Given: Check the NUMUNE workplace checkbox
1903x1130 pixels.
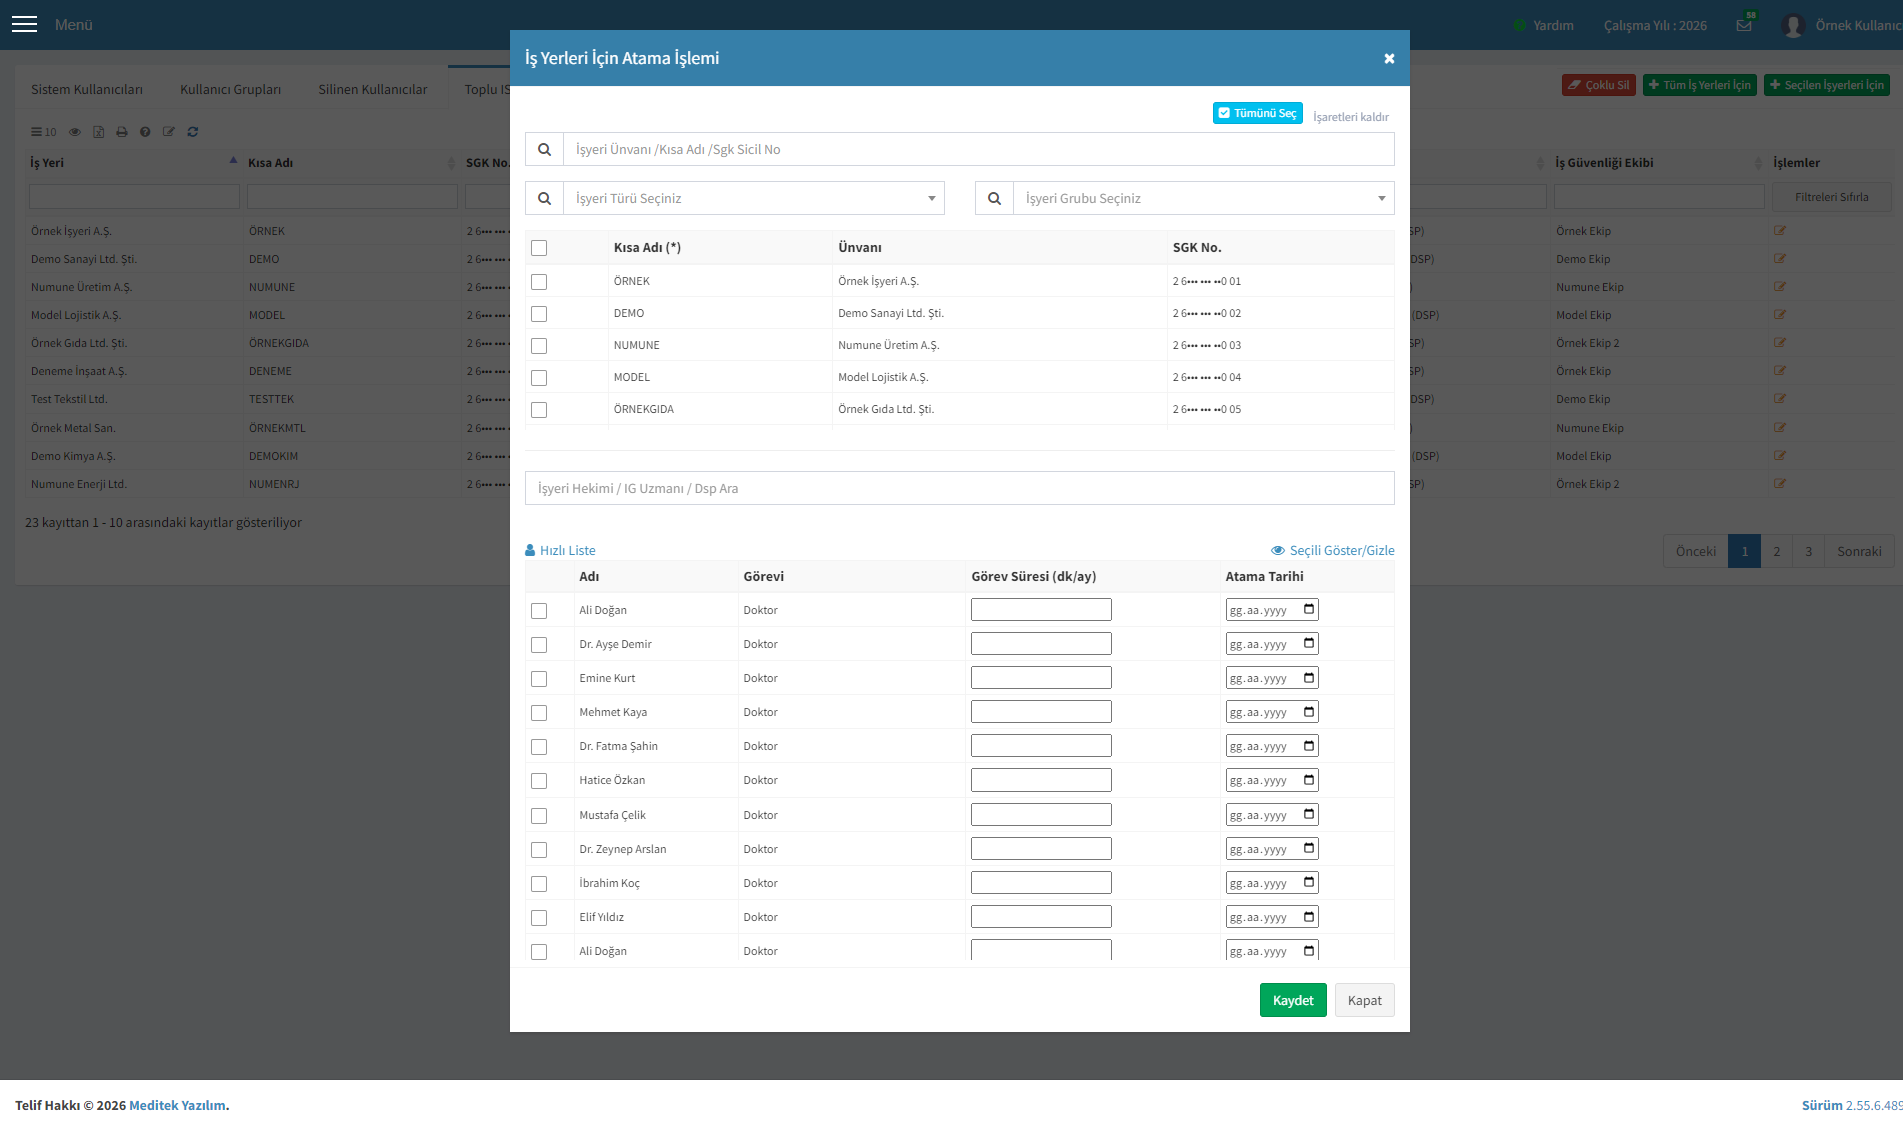Looking at the screenshot, I should pos(539,346).
